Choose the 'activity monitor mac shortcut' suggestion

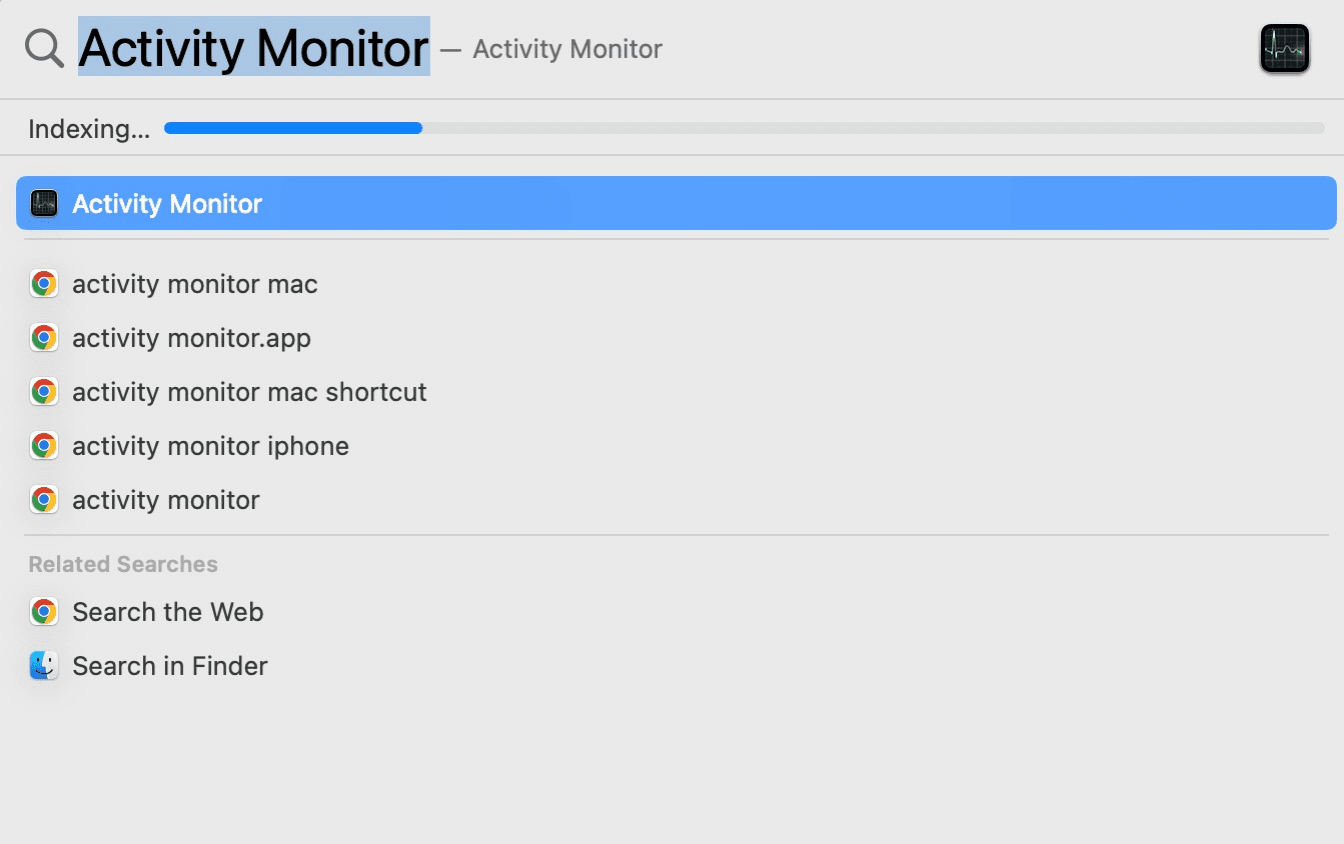[x=249, y=391]
